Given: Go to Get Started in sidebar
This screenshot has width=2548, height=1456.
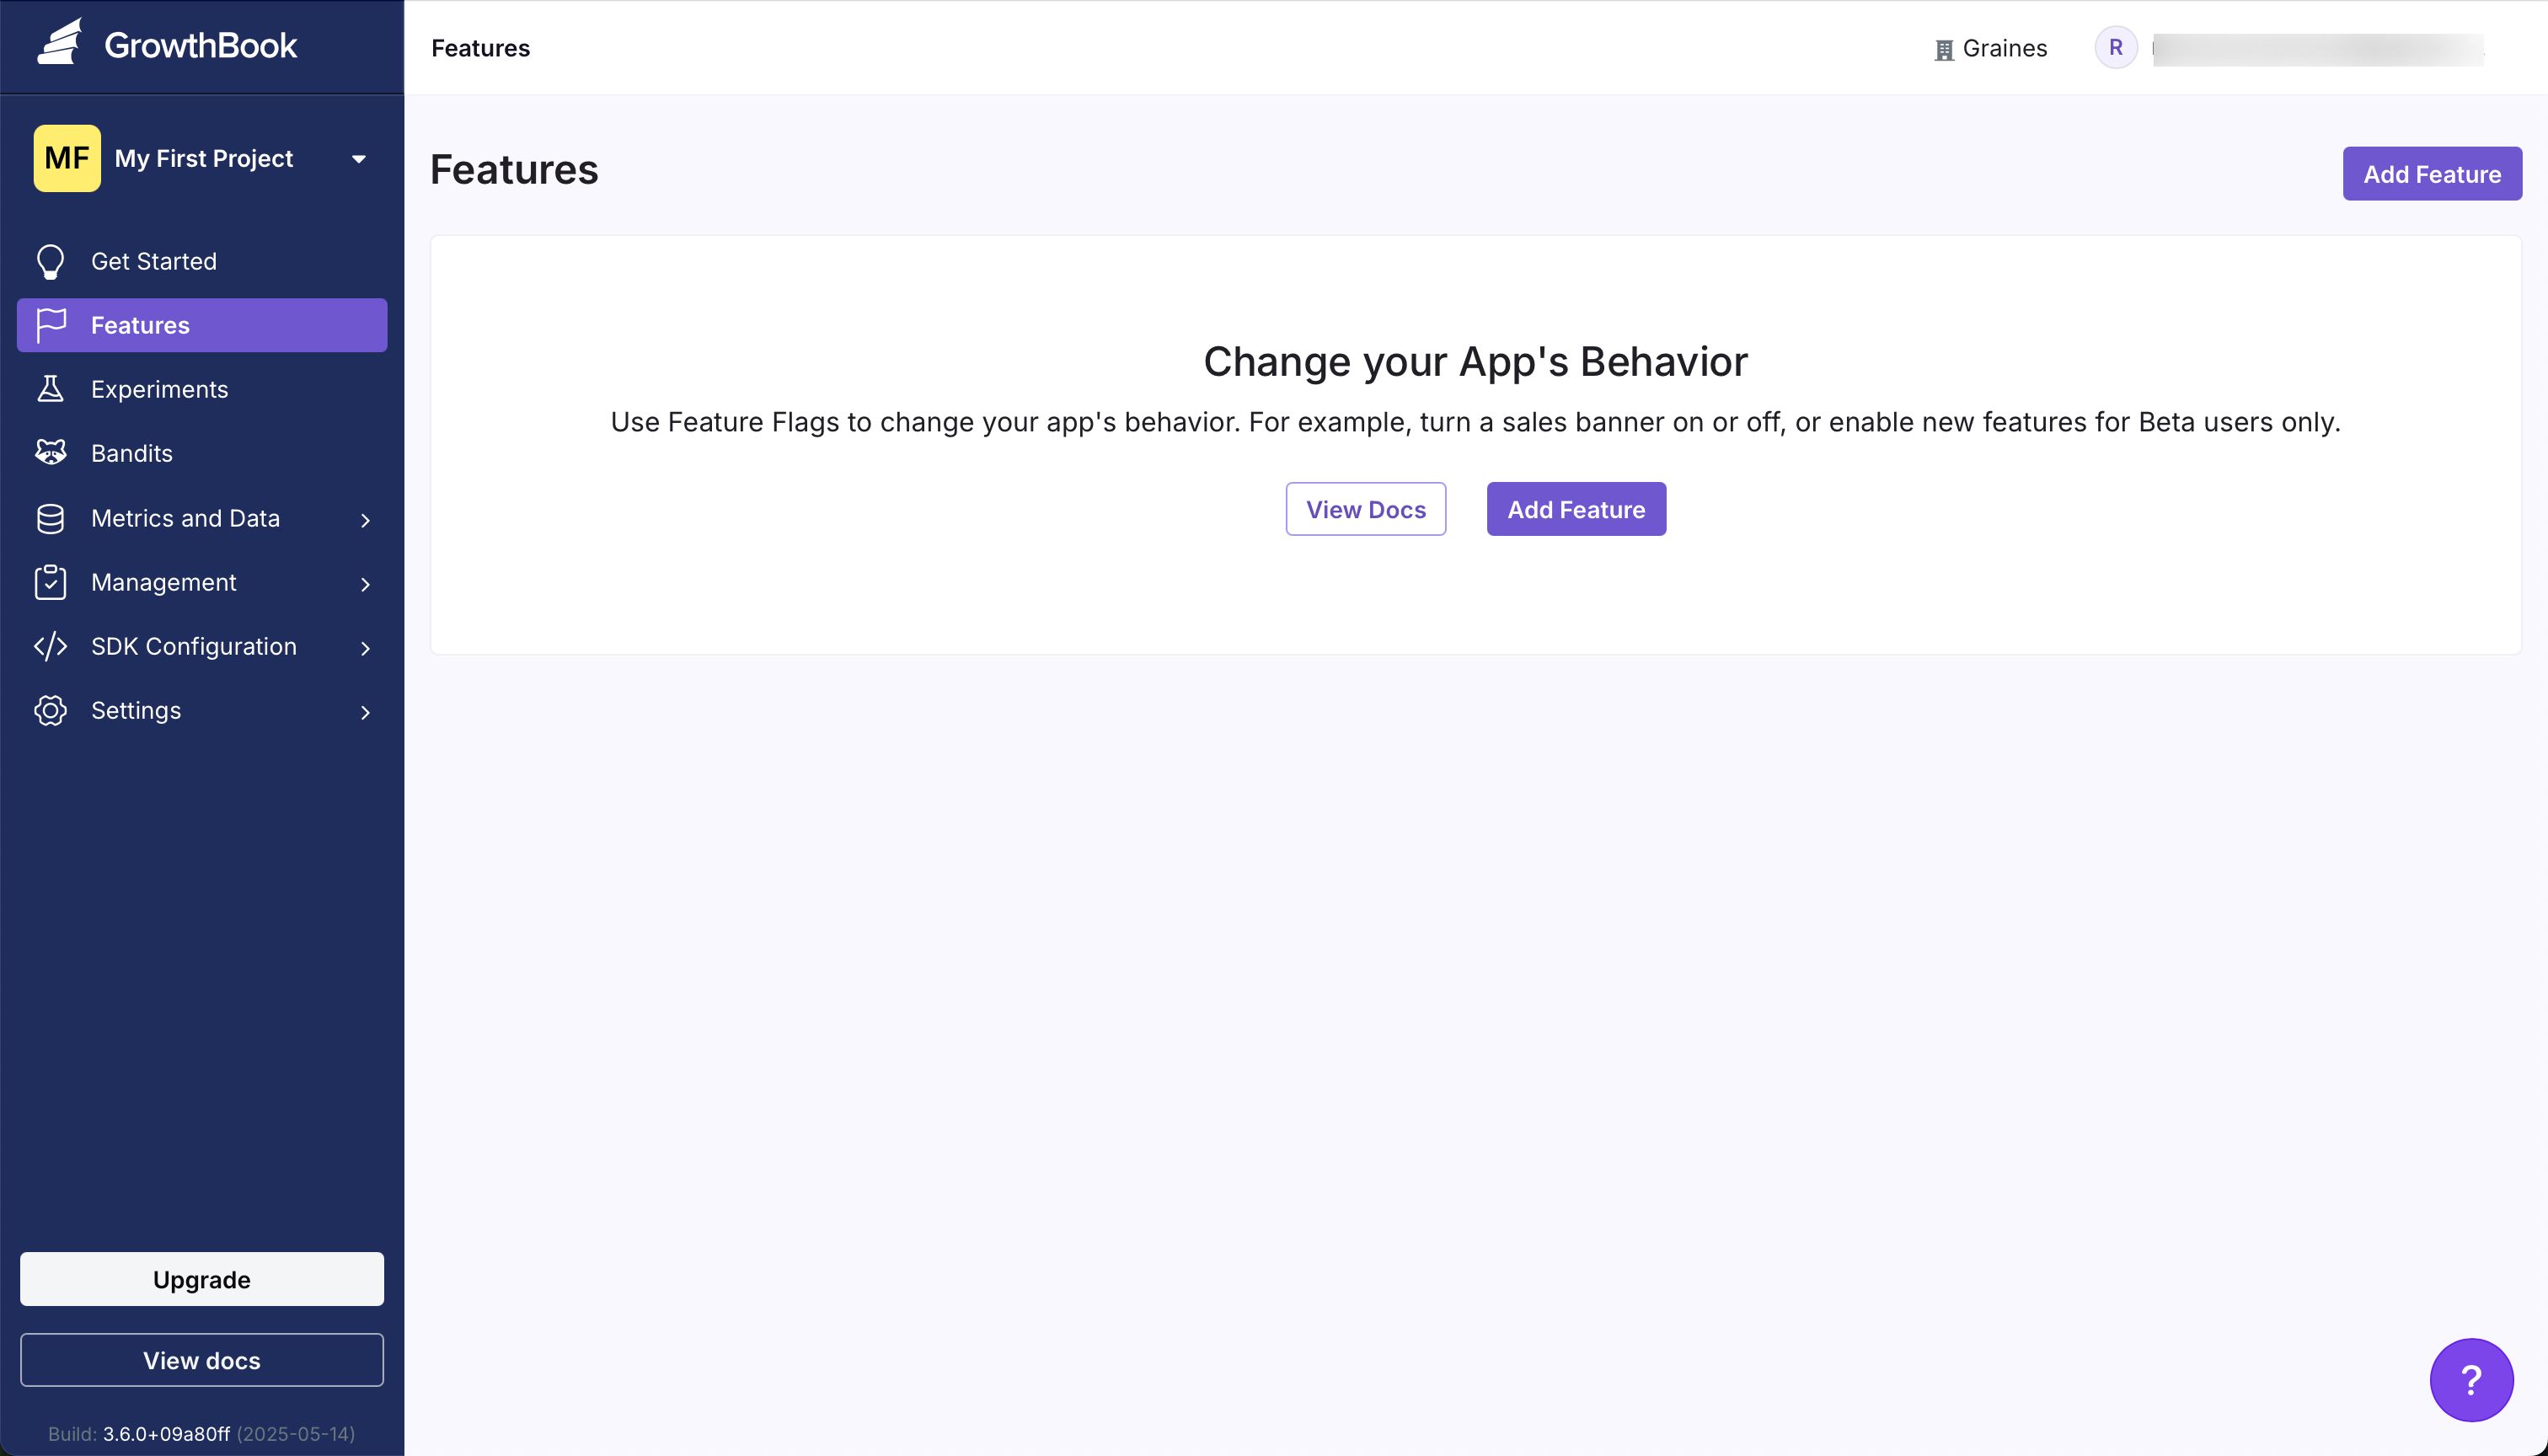Looking at the screenshot, I should click(x=202, y=261).
